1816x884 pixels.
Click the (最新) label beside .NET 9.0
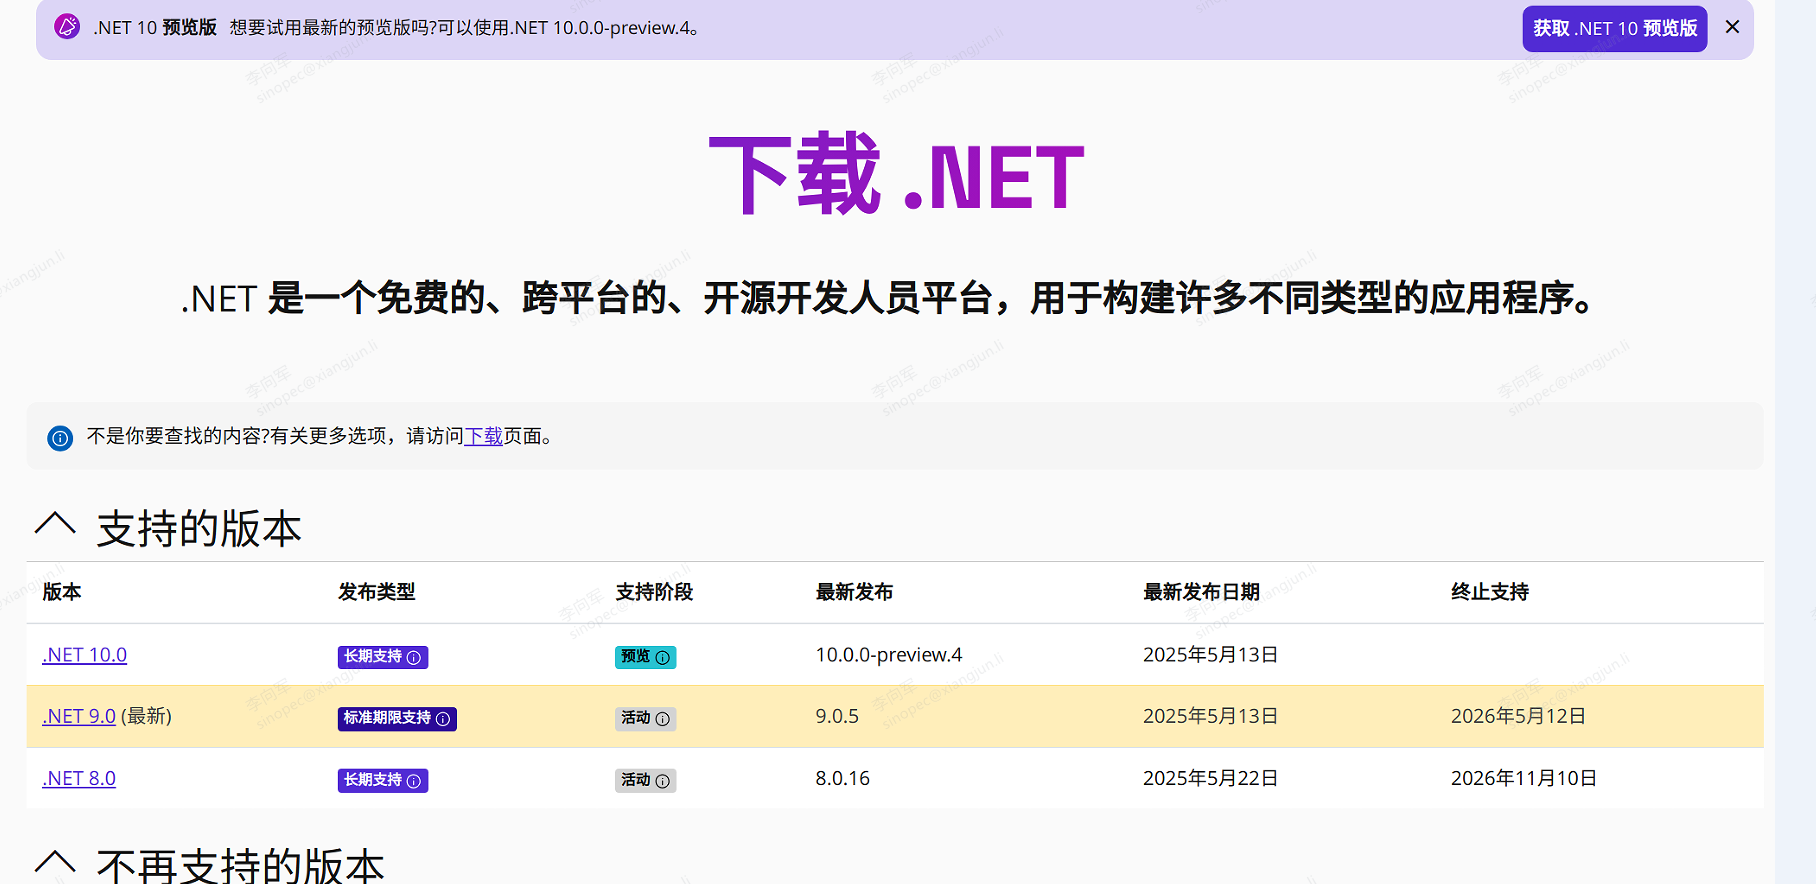click(146, 716)
